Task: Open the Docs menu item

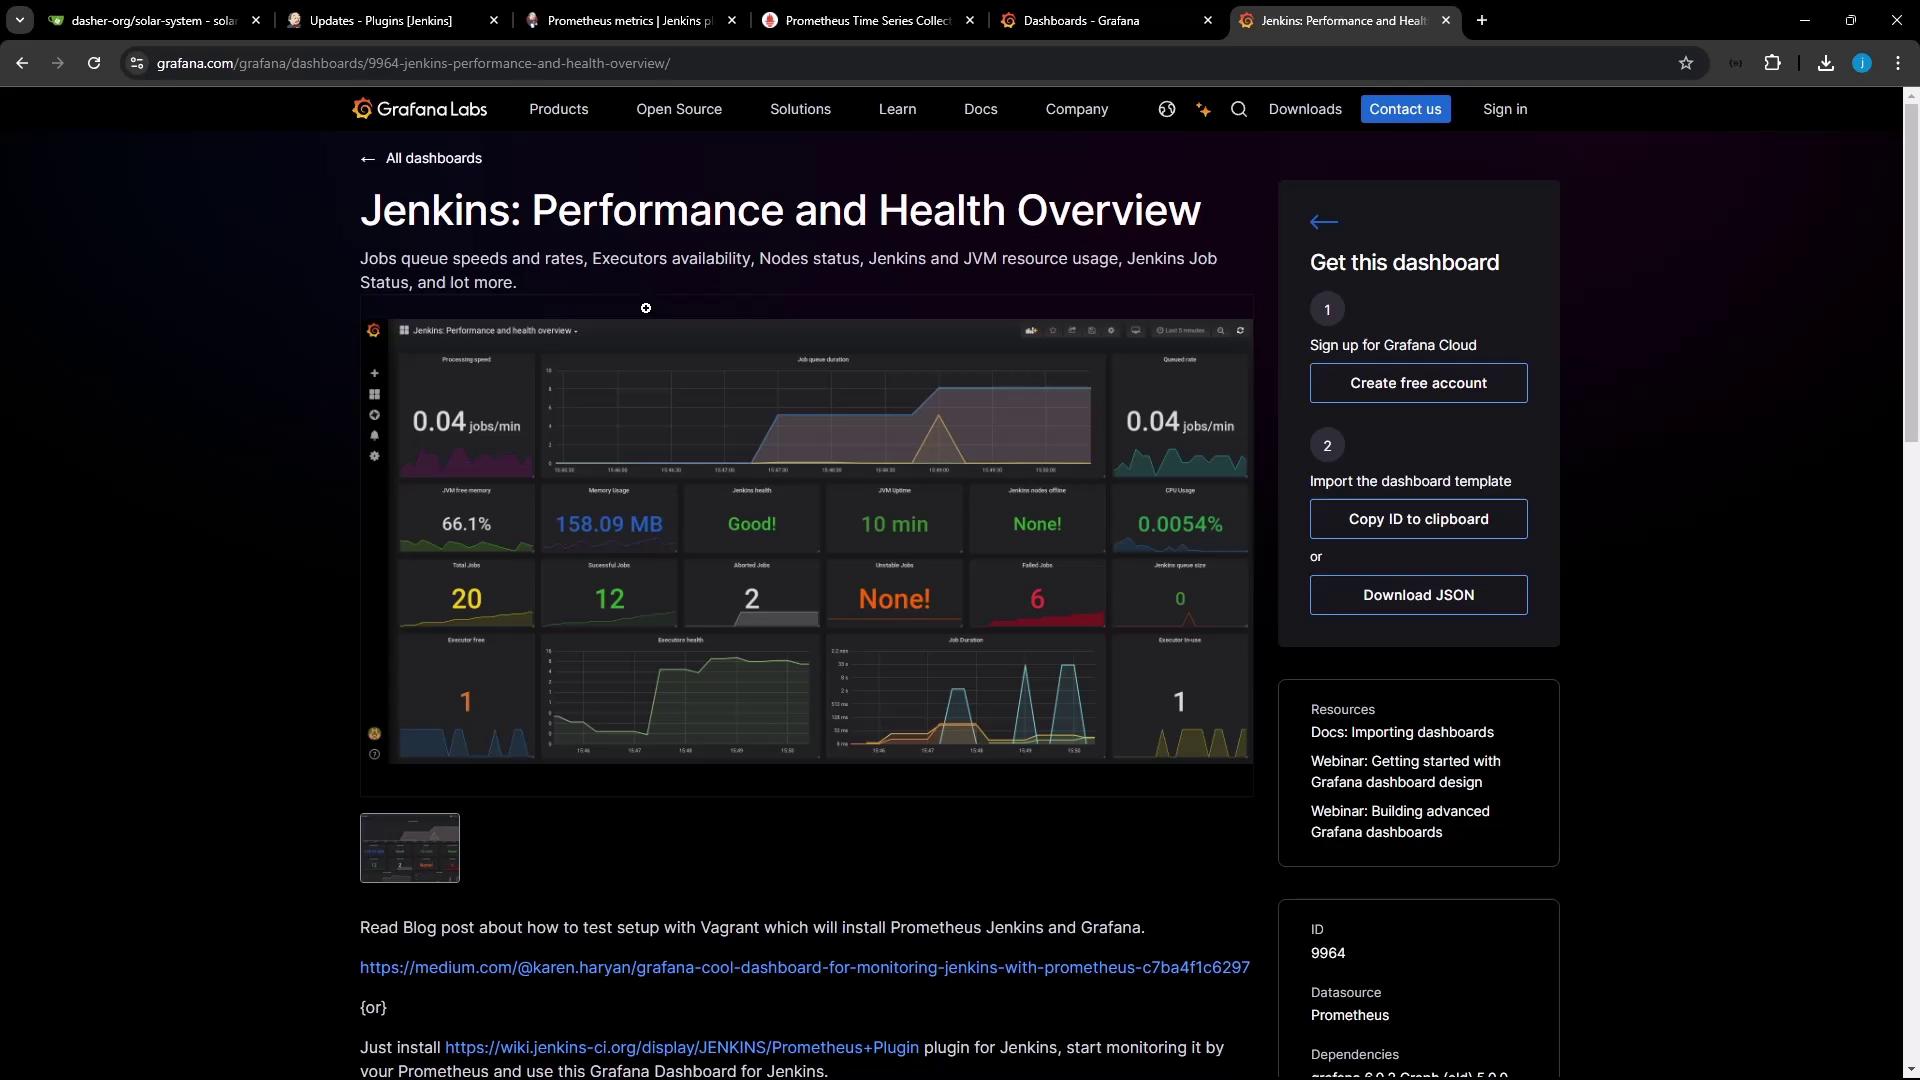Action: pyautogui.click(x=980, y=109)
